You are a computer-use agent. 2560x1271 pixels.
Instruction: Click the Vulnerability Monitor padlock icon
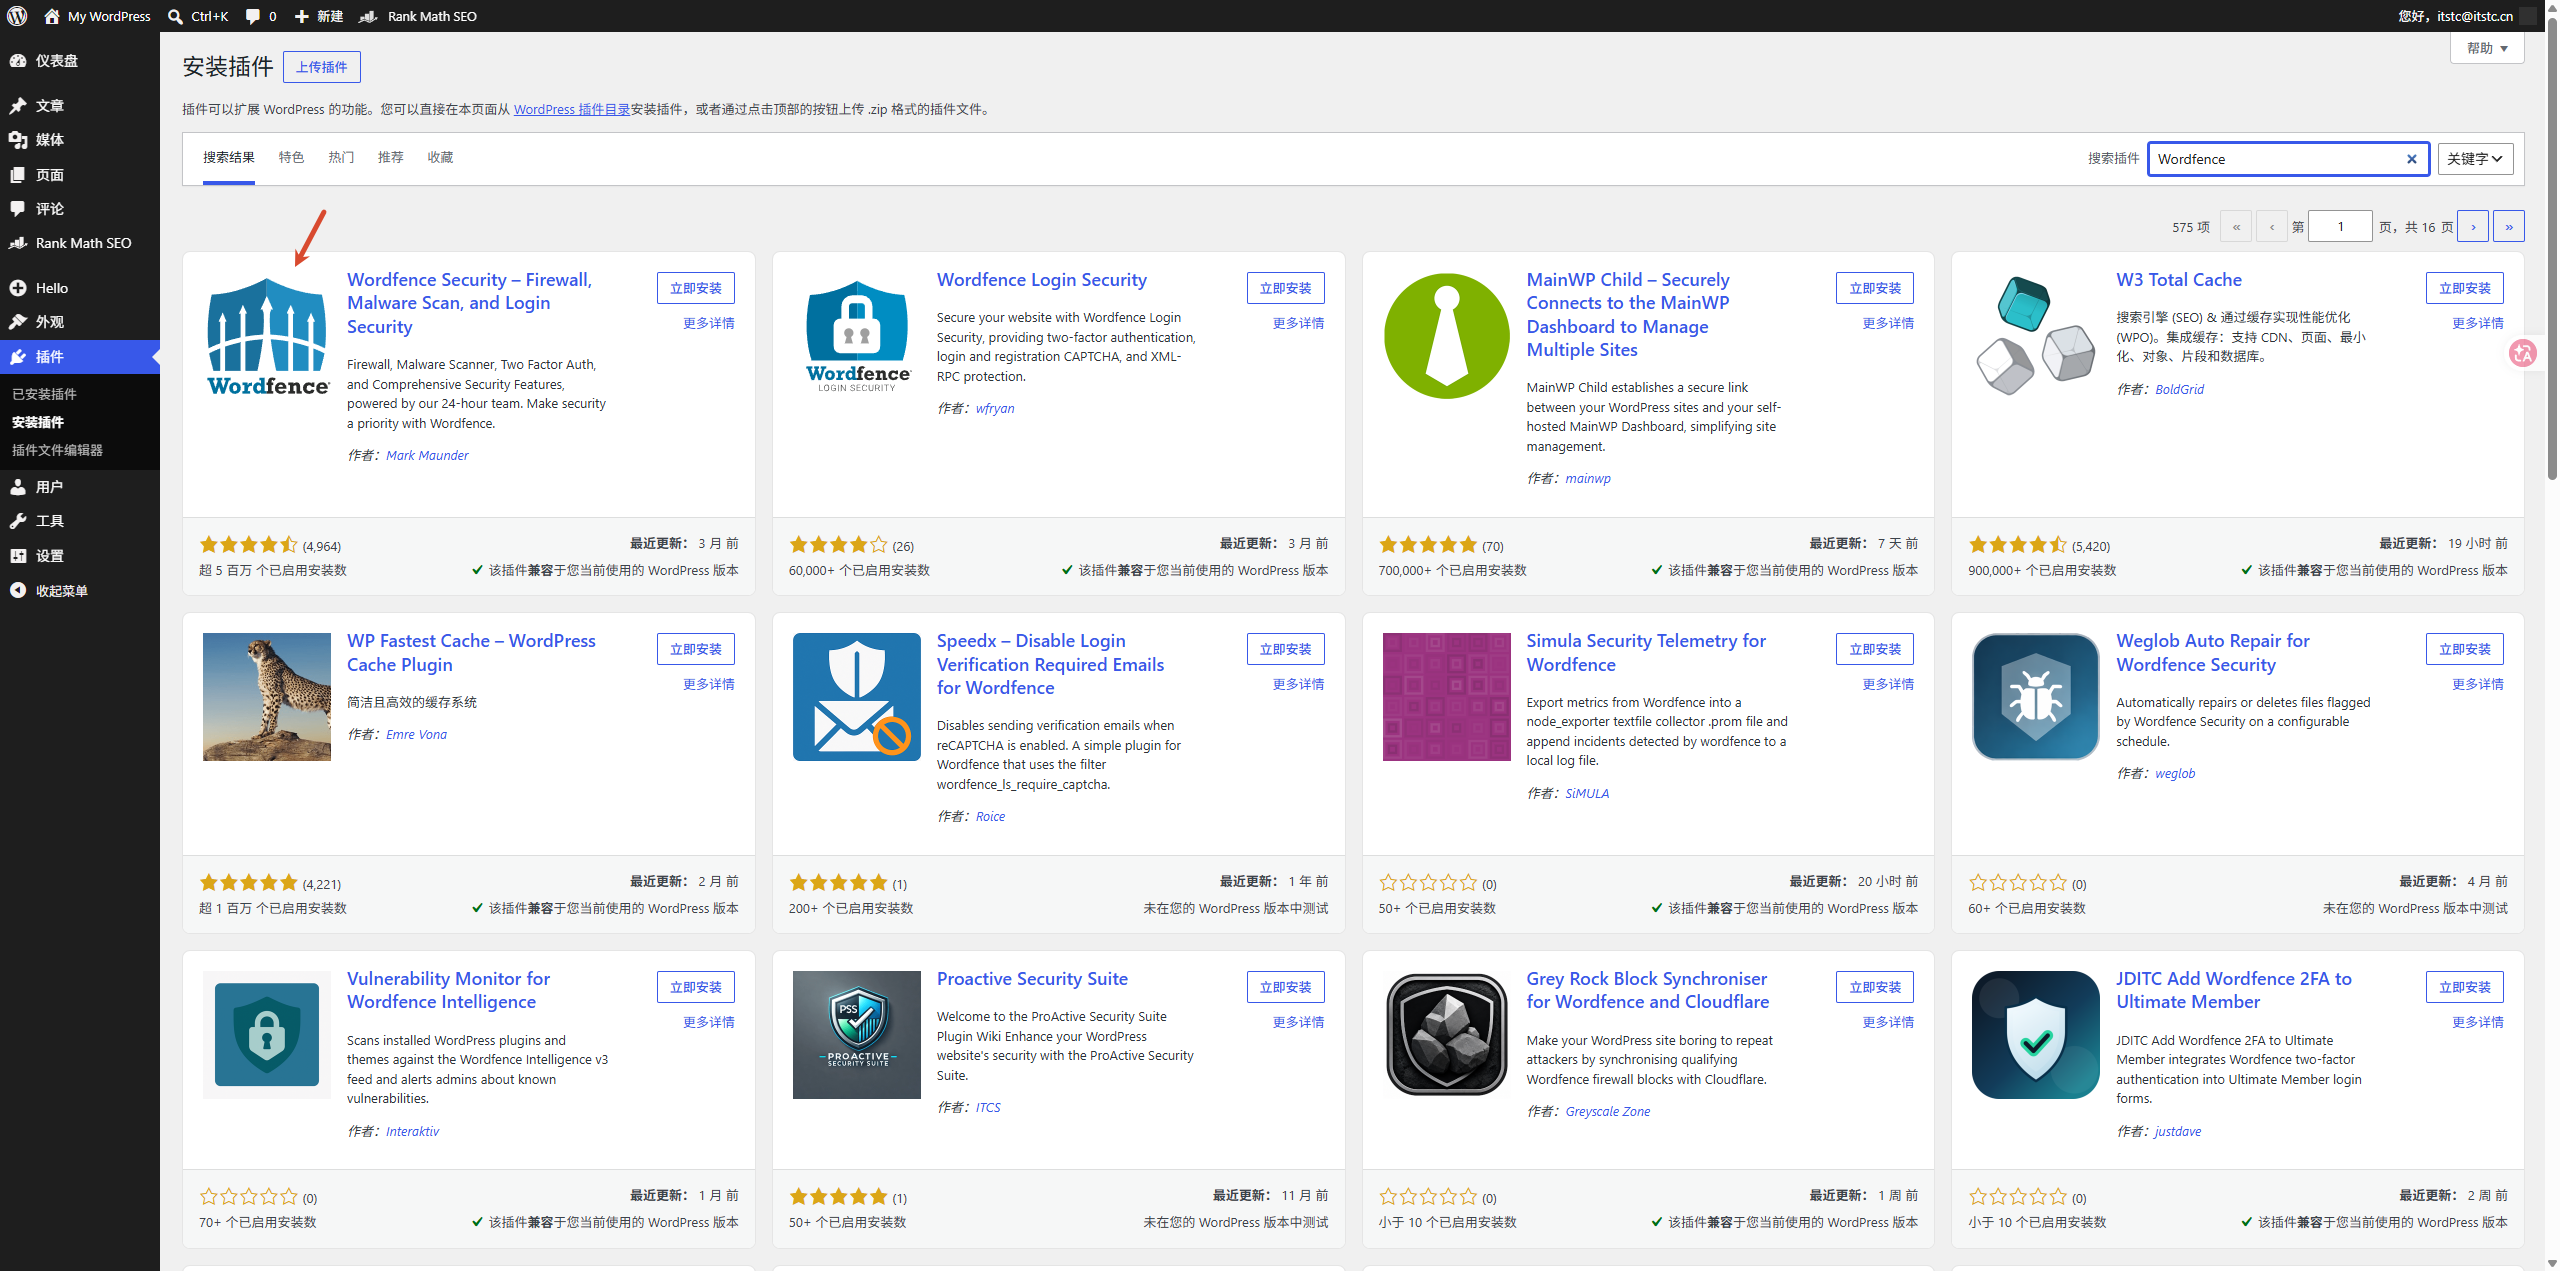coord(267,1035)
